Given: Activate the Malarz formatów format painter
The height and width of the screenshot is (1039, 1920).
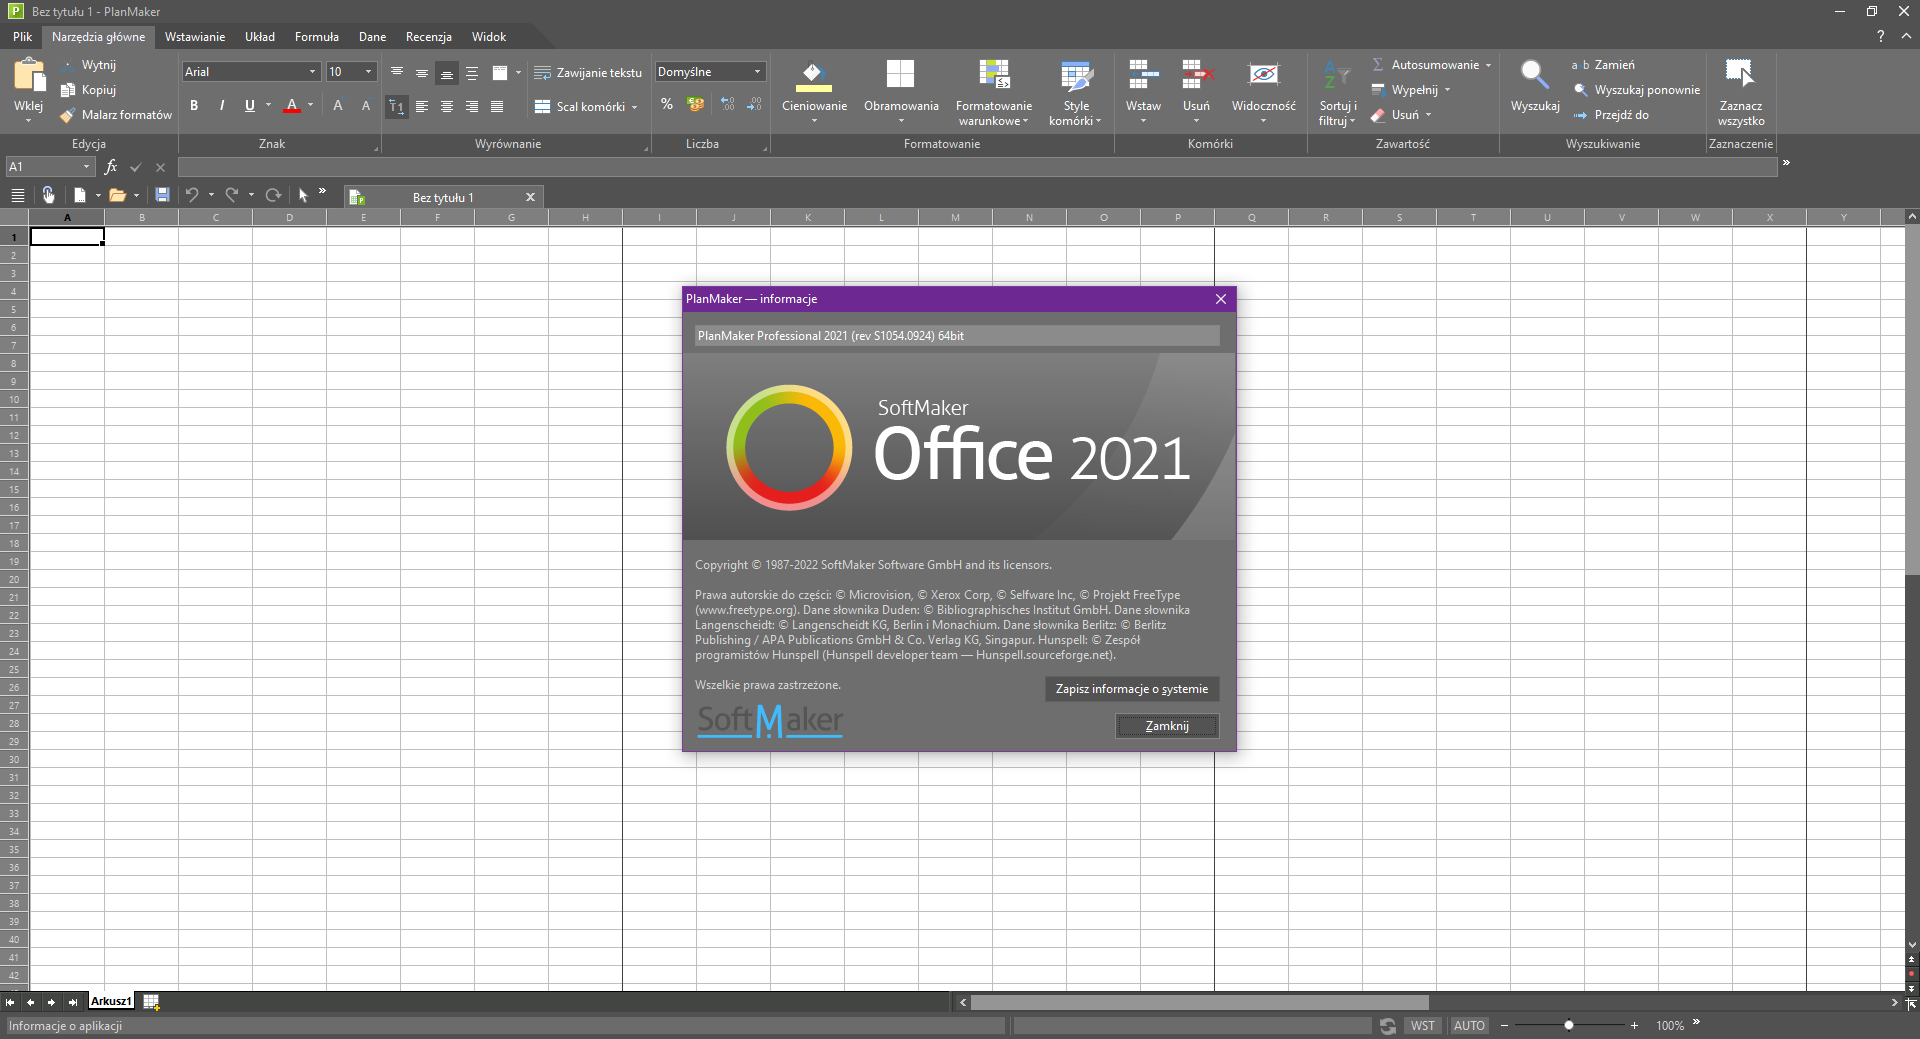Looking at the screenshot, I should click(x=116, y=115).
